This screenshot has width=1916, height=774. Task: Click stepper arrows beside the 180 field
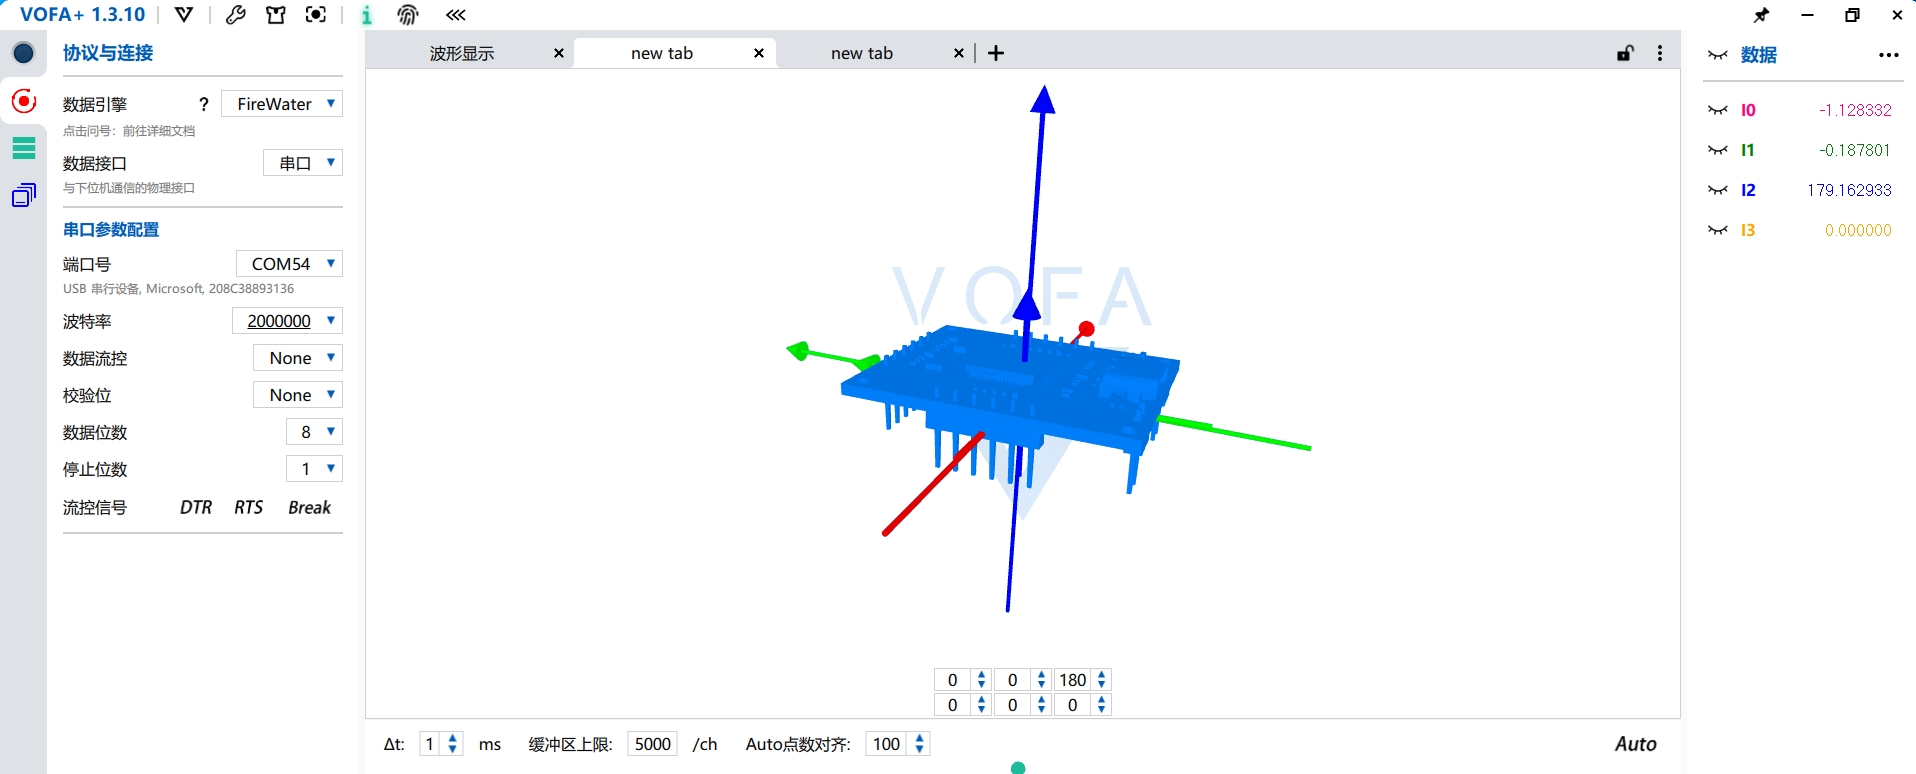pos(1102,680)
